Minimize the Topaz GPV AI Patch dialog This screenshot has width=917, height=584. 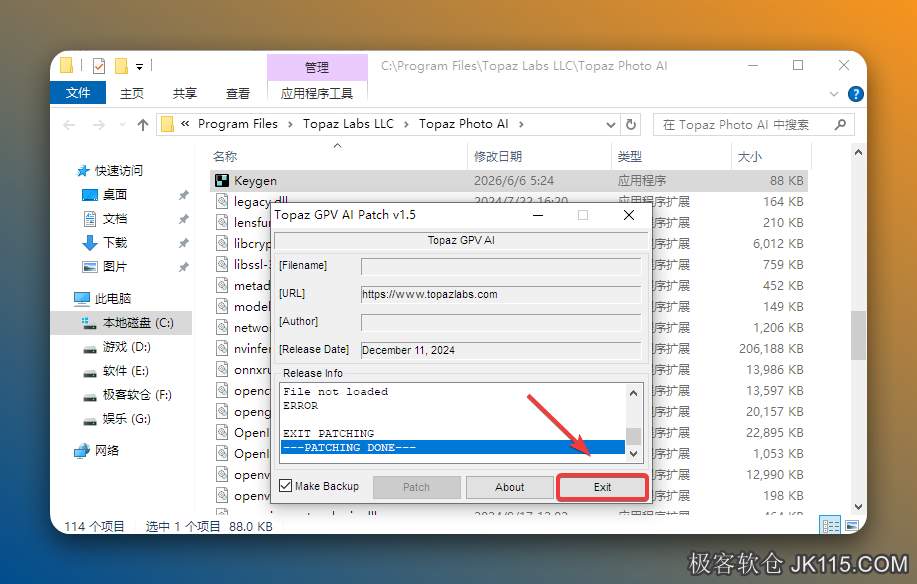pos(538,215)
